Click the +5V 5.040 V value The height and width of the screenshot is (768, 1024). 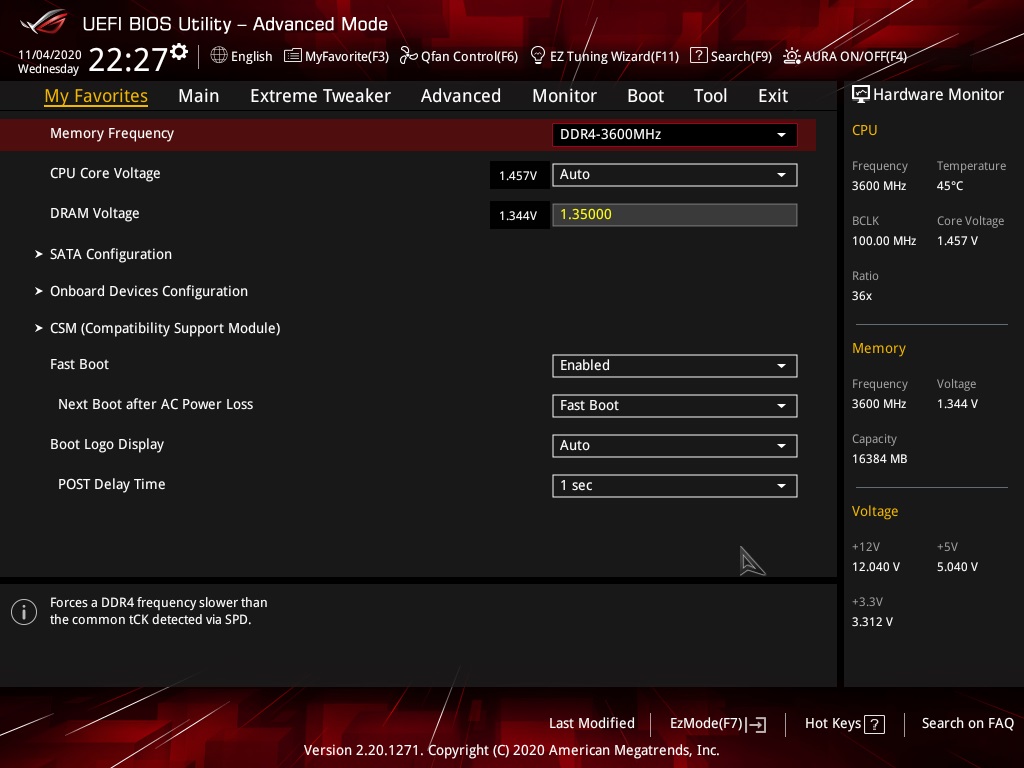click(957, 567)
